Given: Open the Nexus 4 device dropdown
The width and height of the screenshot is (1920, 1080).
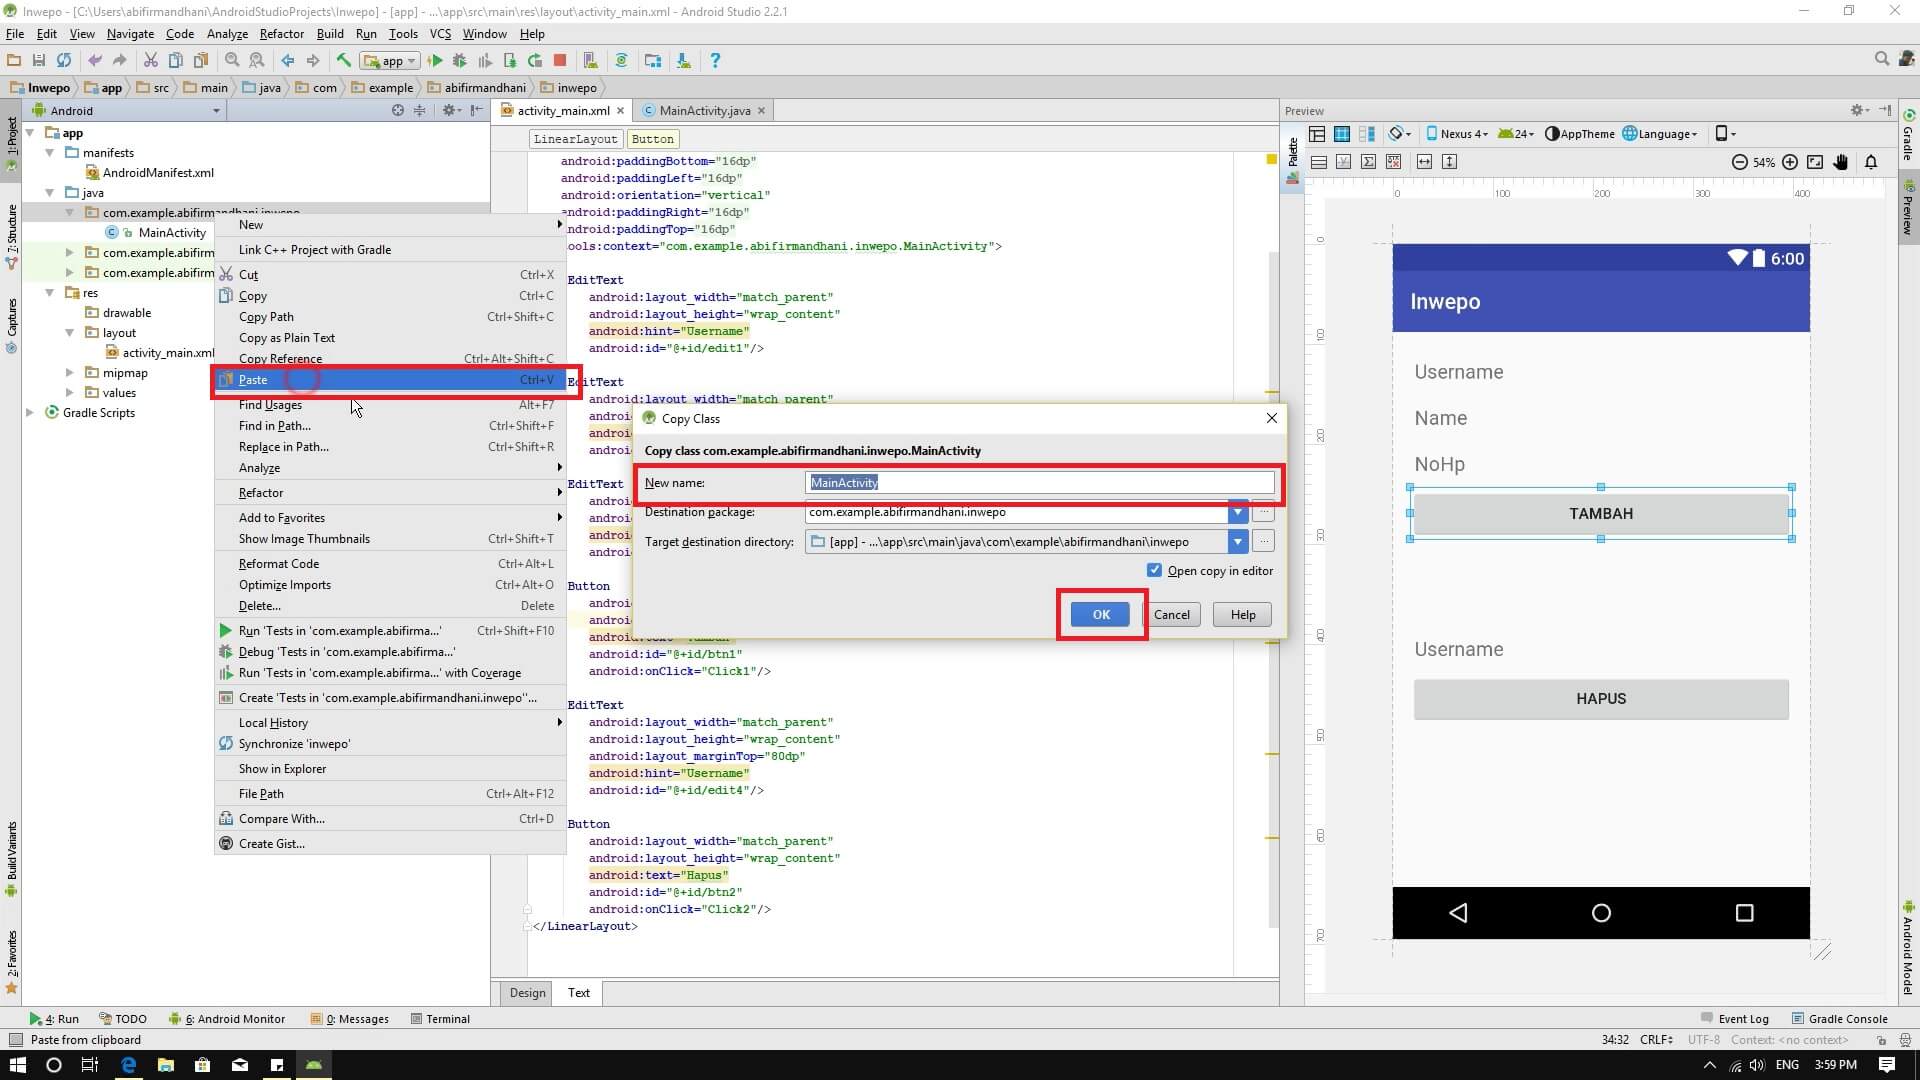Looking at the screenshot, I should coord(1458,134).
